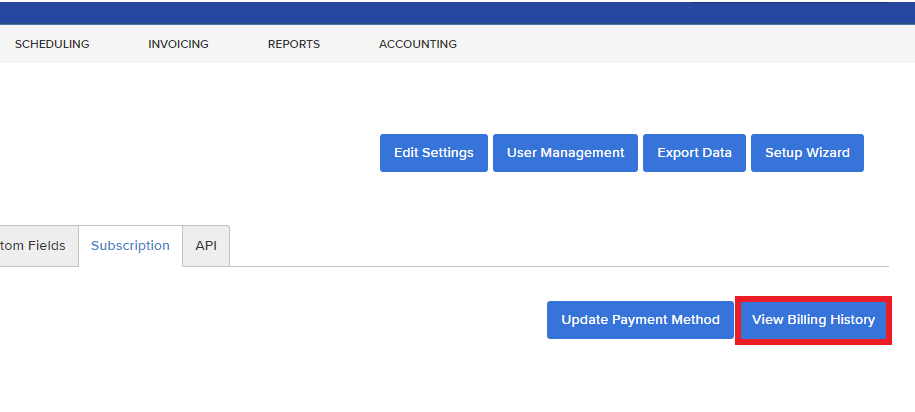Open the API tab

pos(206,246)
